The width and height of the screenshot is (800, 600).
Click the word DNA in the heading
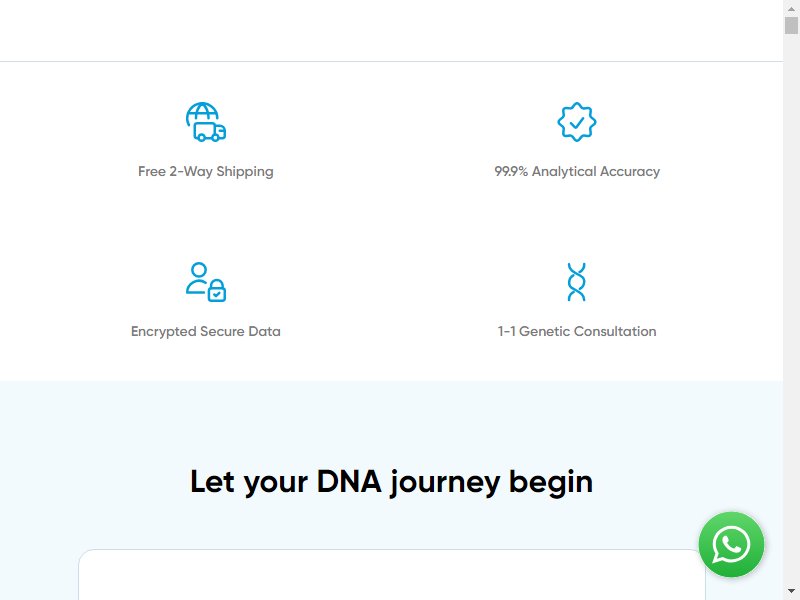pyautogui.click(x=349, y=481)
